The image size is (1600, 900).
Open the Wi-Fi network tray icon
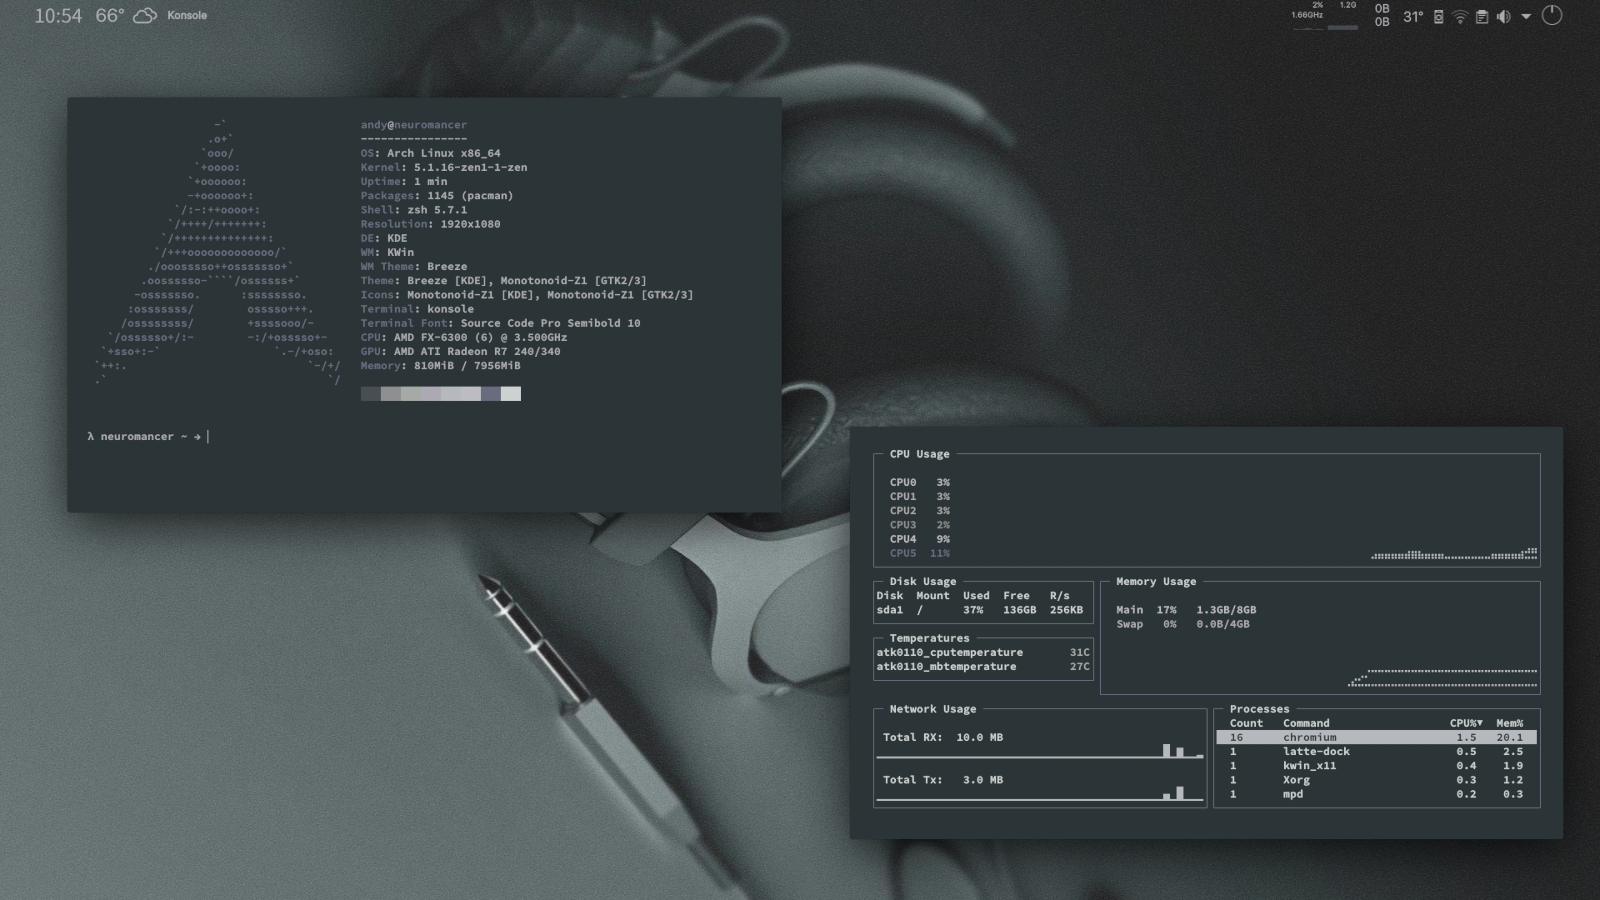[1460, 17]
